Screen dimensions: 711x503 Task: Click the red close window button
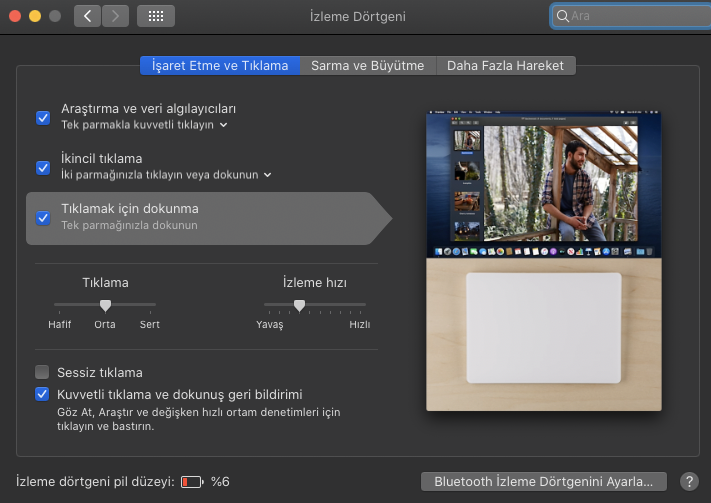click(15, 16)
